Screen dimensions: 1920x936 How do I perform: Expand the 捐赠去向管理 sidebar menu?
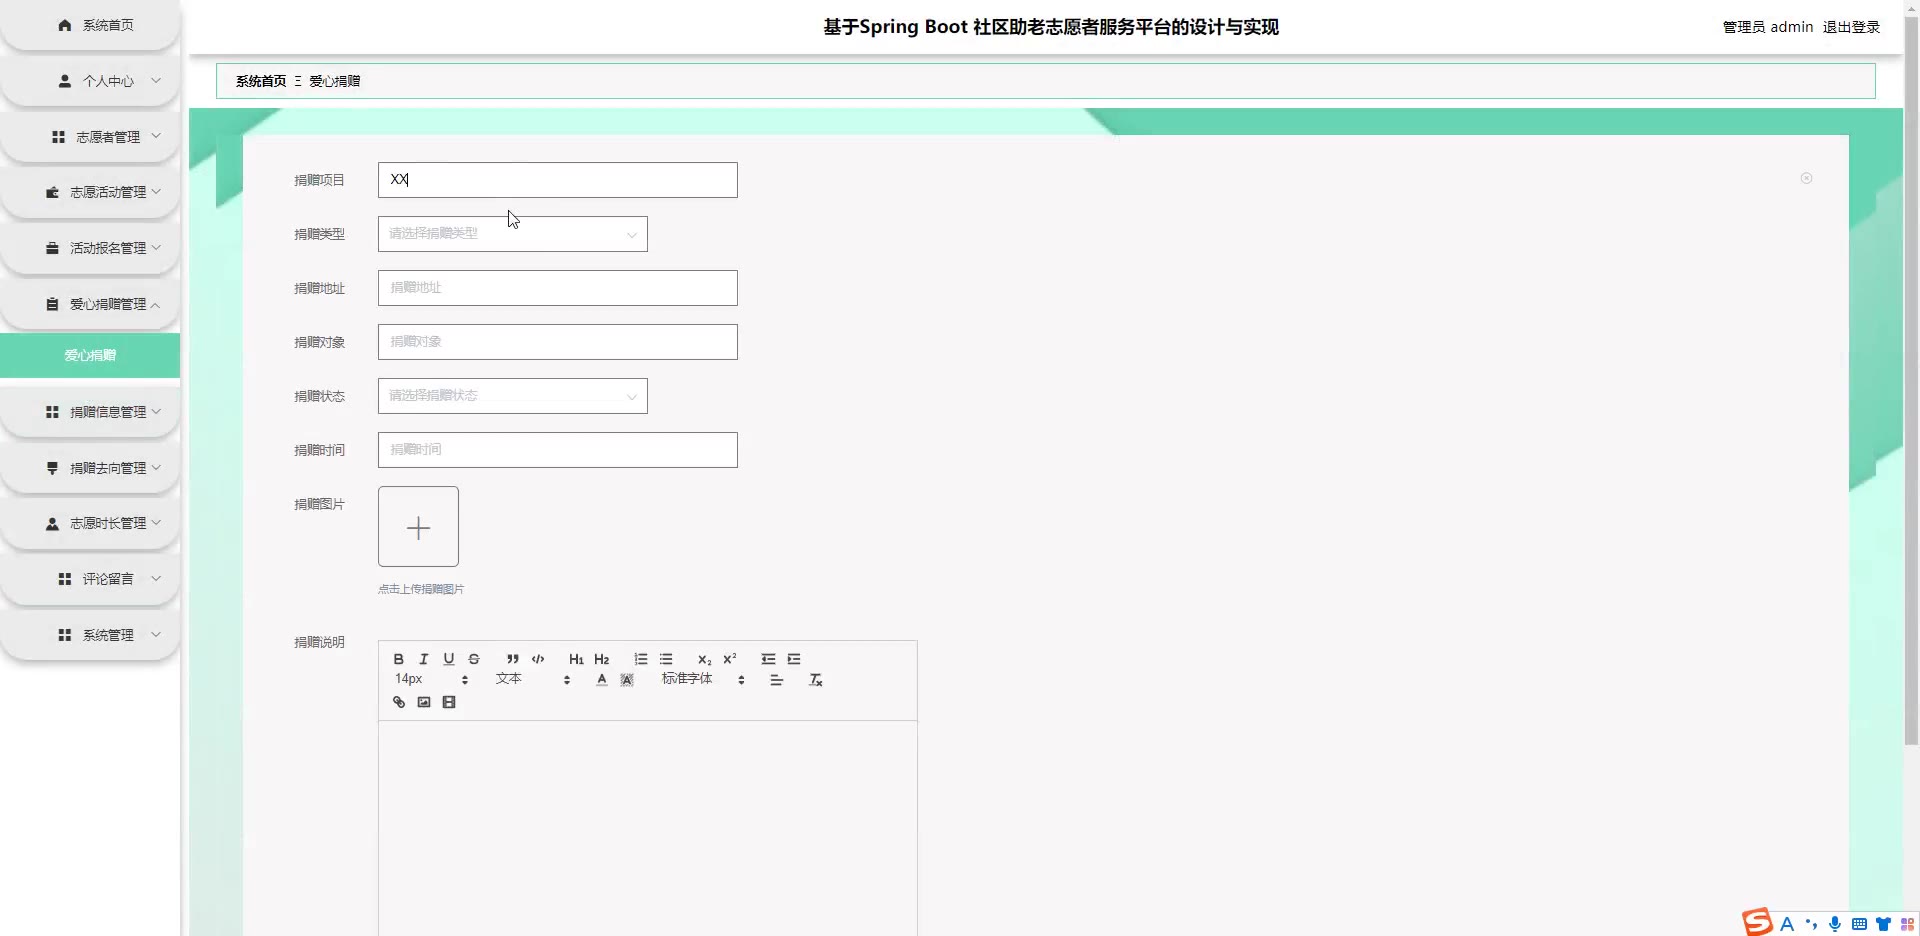[x=90, y=468]
